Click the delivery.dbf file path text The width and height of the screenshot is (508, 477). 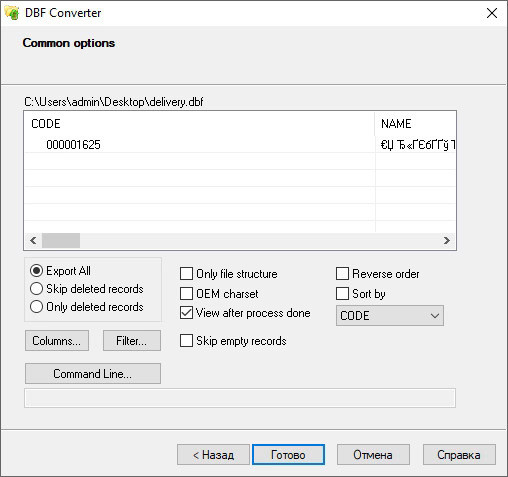click(114, 102)
